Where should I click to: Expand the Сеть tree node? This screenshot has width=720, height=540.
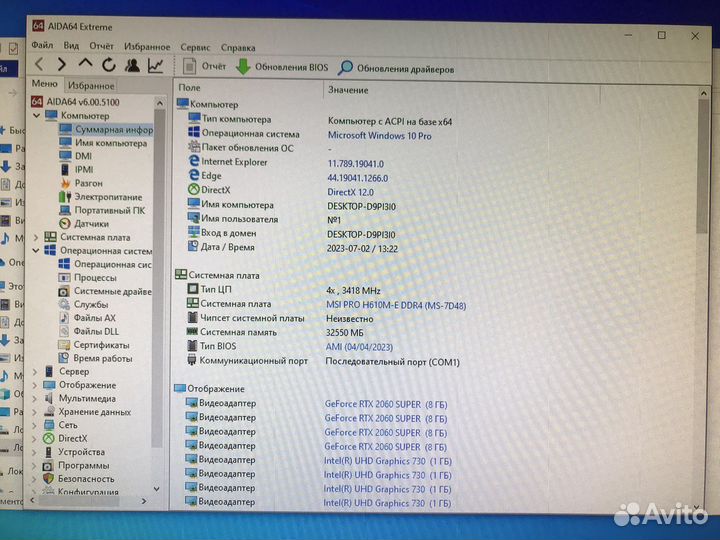click(35, 425)
